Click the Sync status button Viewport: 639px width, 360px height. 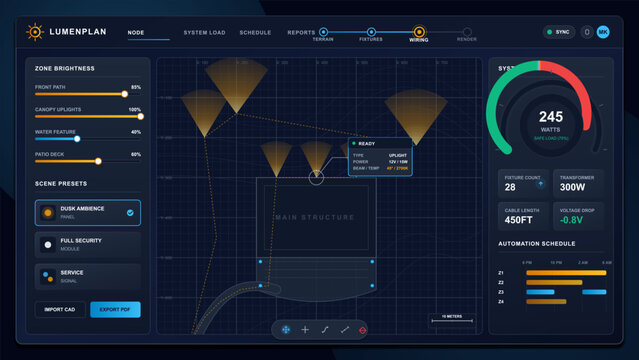coord(558,32)
